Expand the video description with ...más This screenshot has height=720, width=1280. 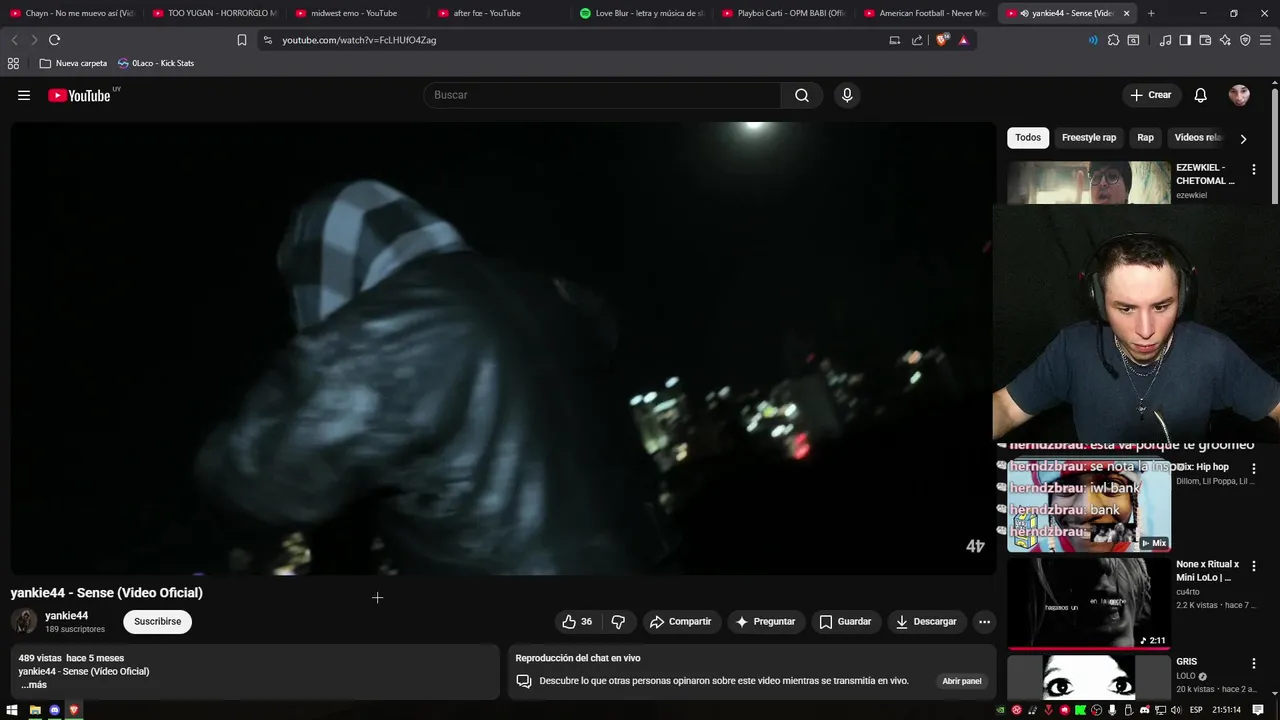(x=34, y=685)
